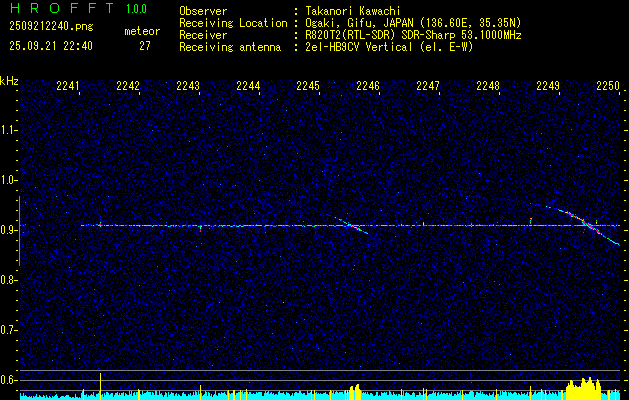Jump to the 2243 time marker

click(188, 87)
